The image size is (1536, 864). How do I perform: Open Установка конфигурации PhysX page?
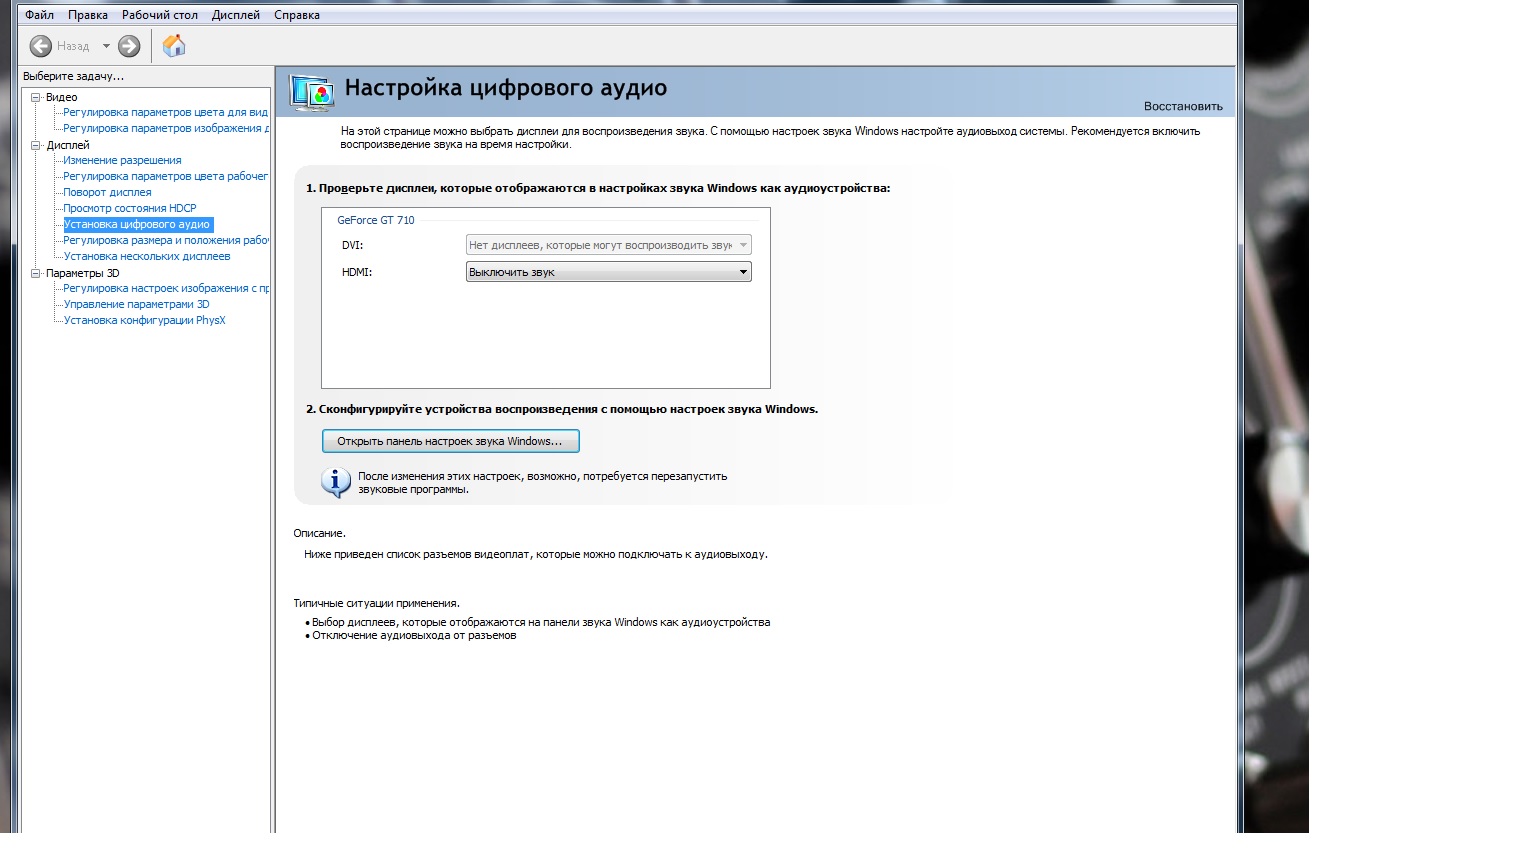pos(144,320)
